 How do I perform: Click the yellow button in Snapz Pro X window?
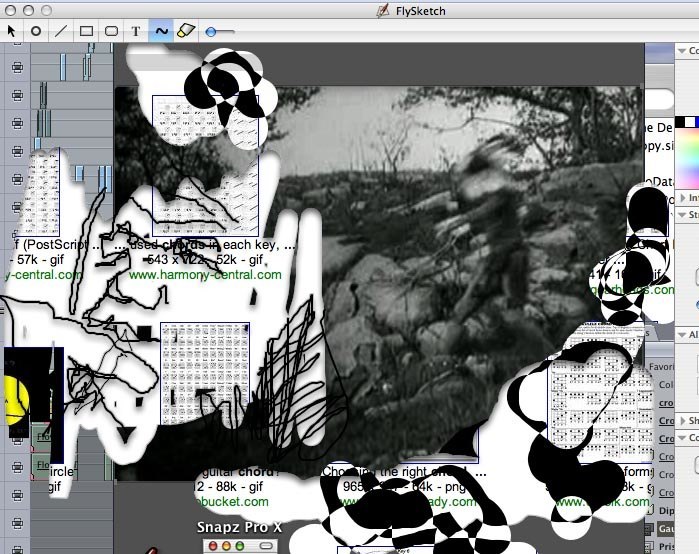tap(226, 546)
